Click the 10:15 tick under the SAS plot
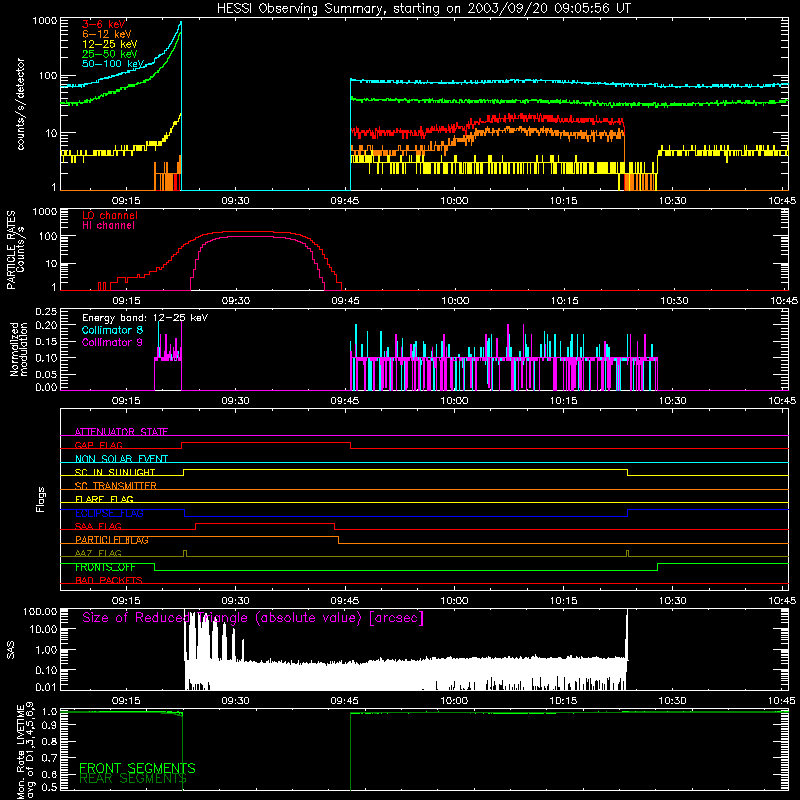Viewport: 800px width, 800px height. [x=563, y=701]
